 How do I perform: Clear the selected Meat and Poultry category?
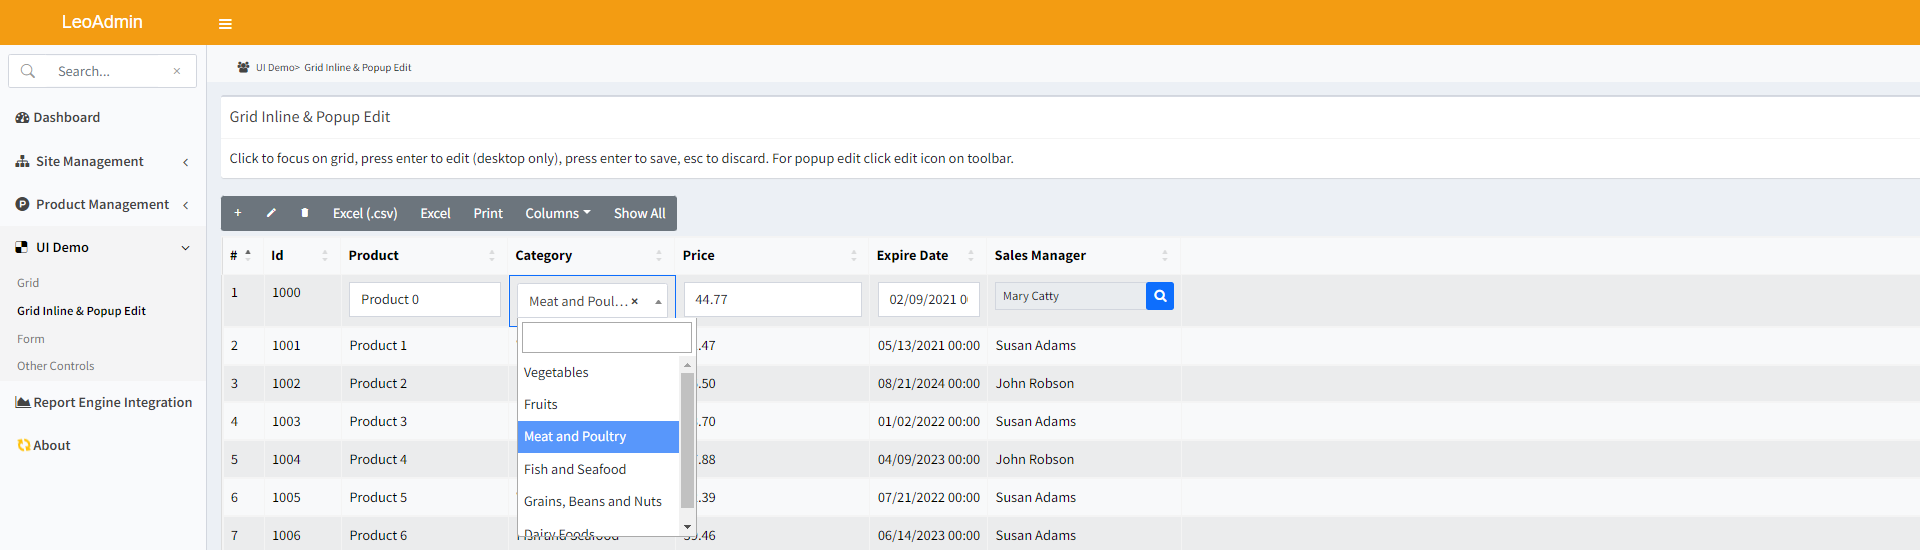[634, 301]
